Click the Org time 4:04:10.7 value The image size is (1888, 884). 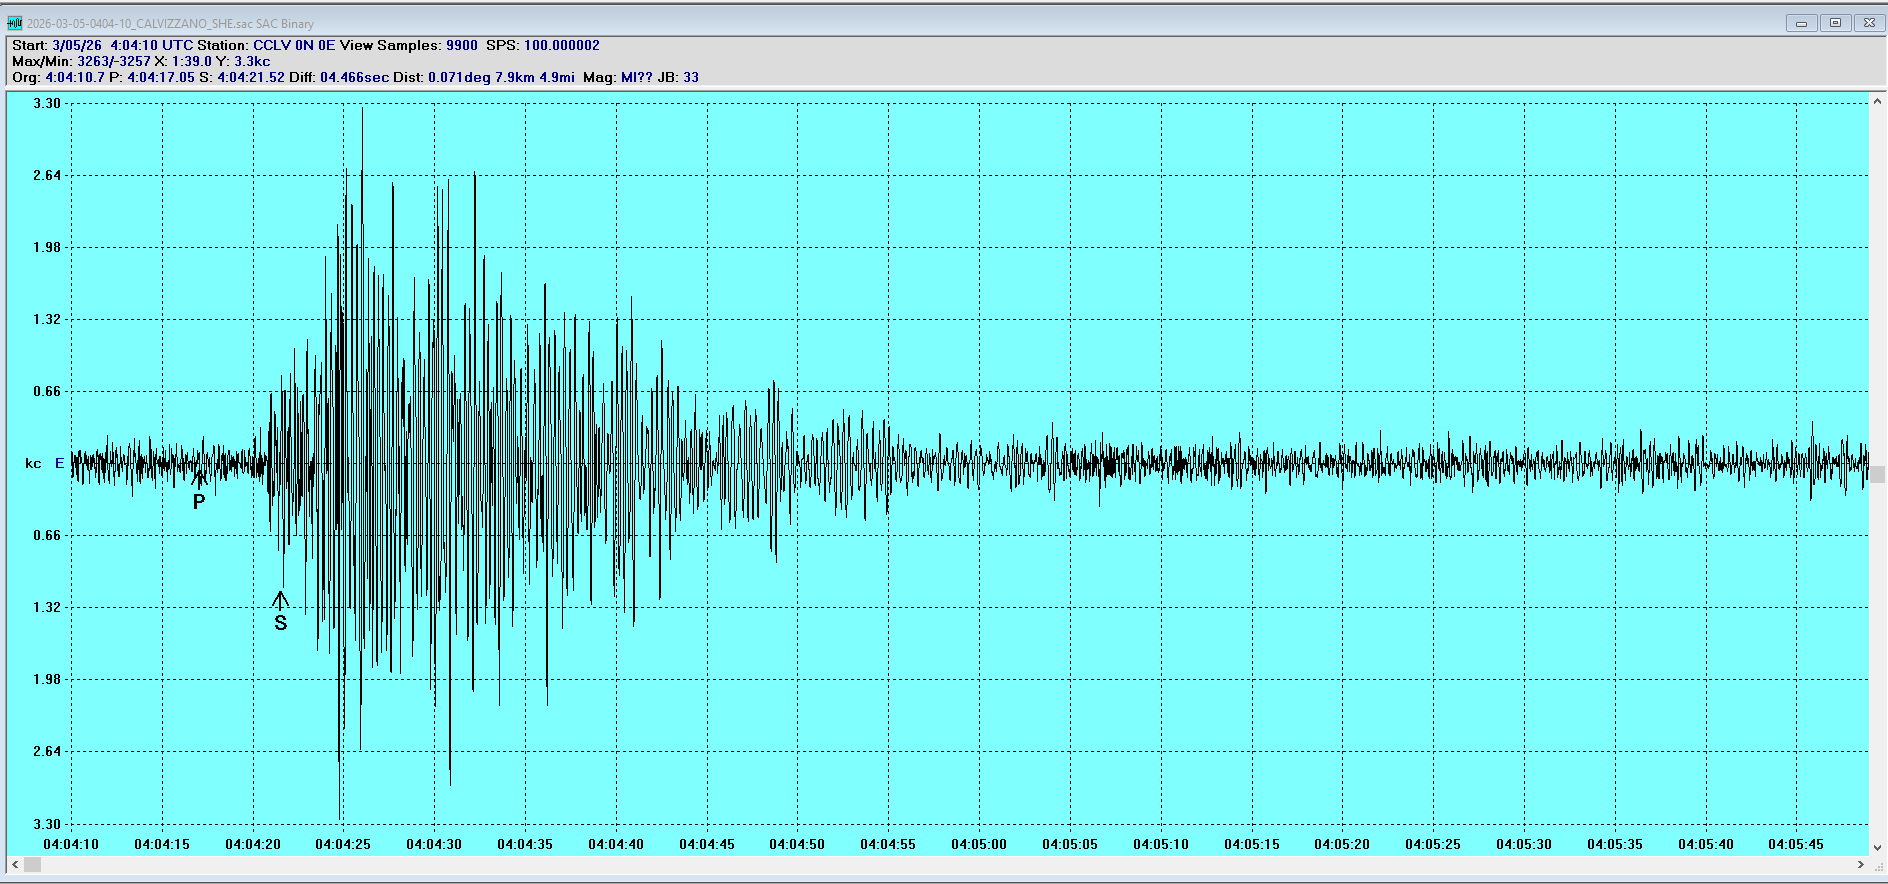tap(75, 77)
